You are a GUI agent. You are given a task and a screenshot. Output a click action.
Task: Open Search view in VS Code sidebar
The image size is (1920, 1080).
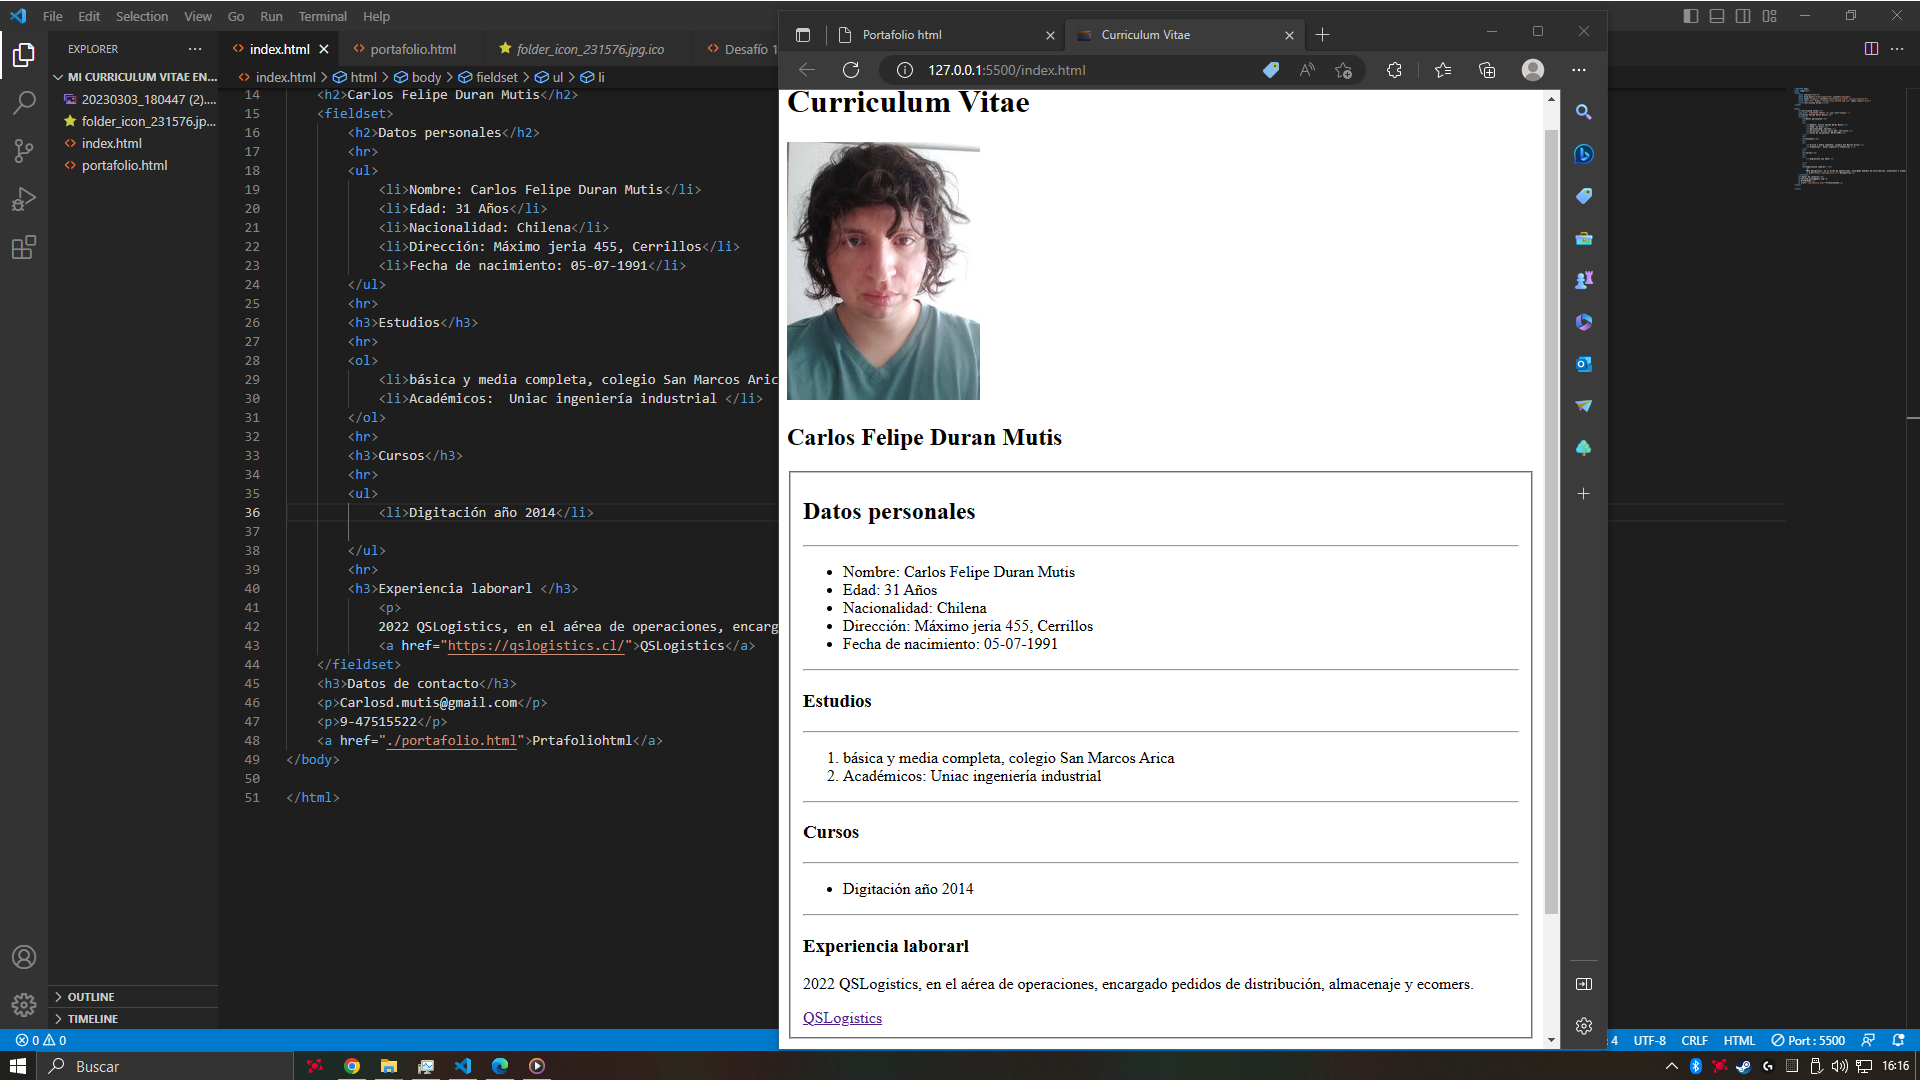coord(24,103)
